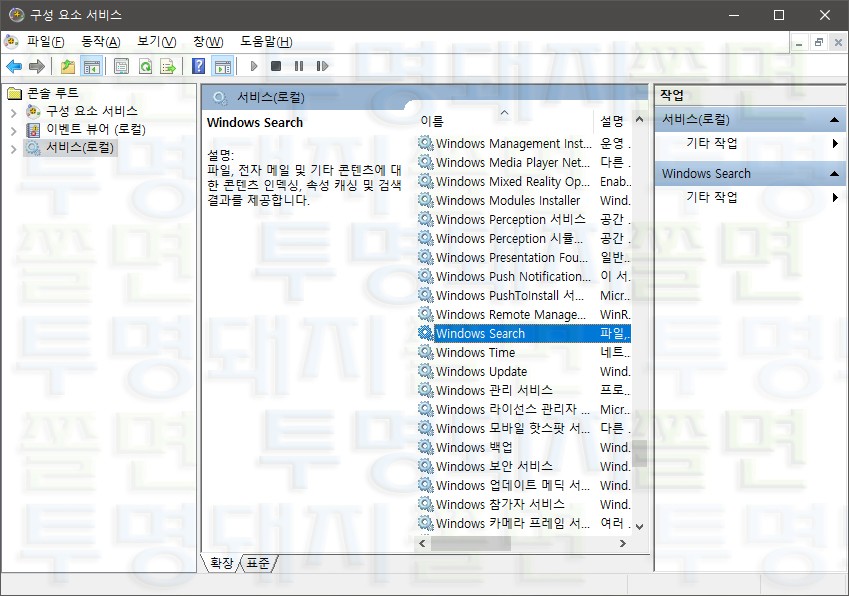Start the service with the play icon

(253, 66)
